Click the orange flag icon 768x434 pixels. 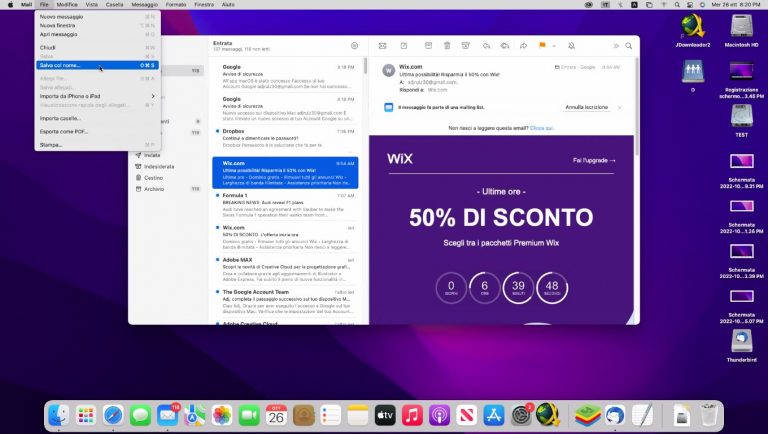coord(542,46)
